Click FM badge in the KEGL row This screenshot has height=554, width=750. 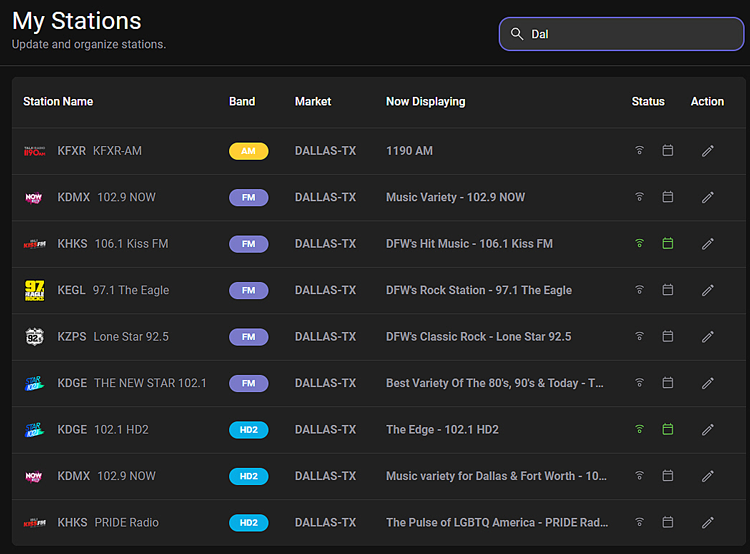pyautogui.click(x=249, y=290)
